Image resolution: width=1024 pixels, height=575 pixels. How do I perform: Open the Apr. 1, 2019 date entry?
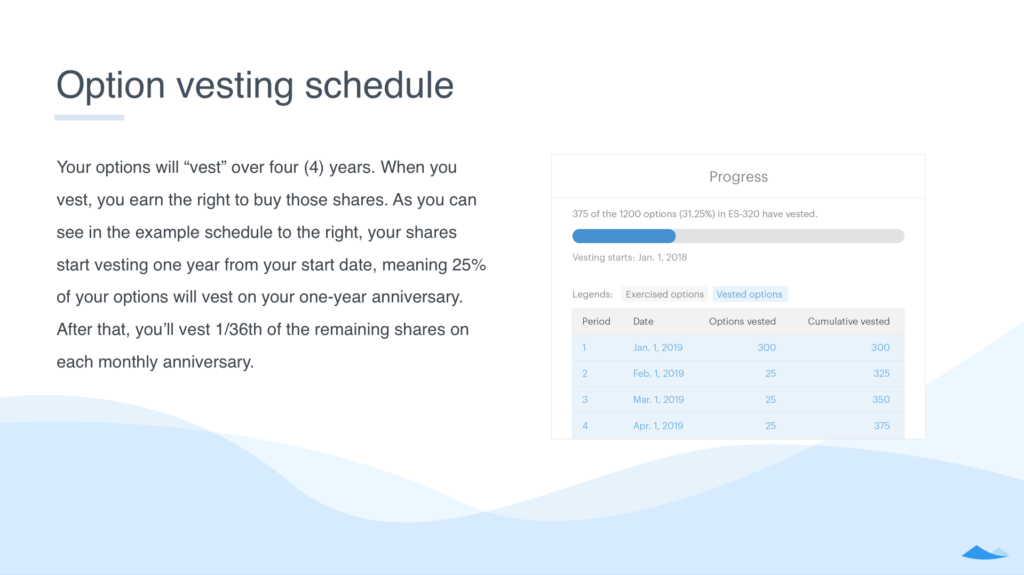click(x=658, y=426)
